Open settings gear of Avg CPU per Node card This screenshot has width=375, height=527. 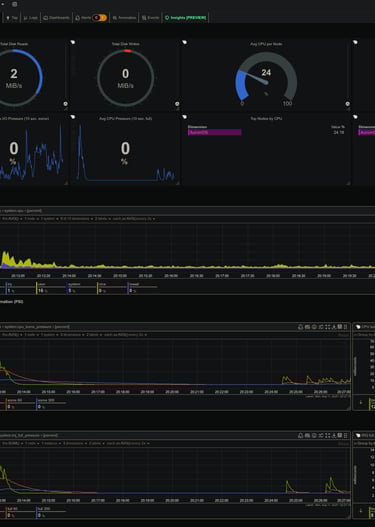pyautogui.click(x=347, y=104)
